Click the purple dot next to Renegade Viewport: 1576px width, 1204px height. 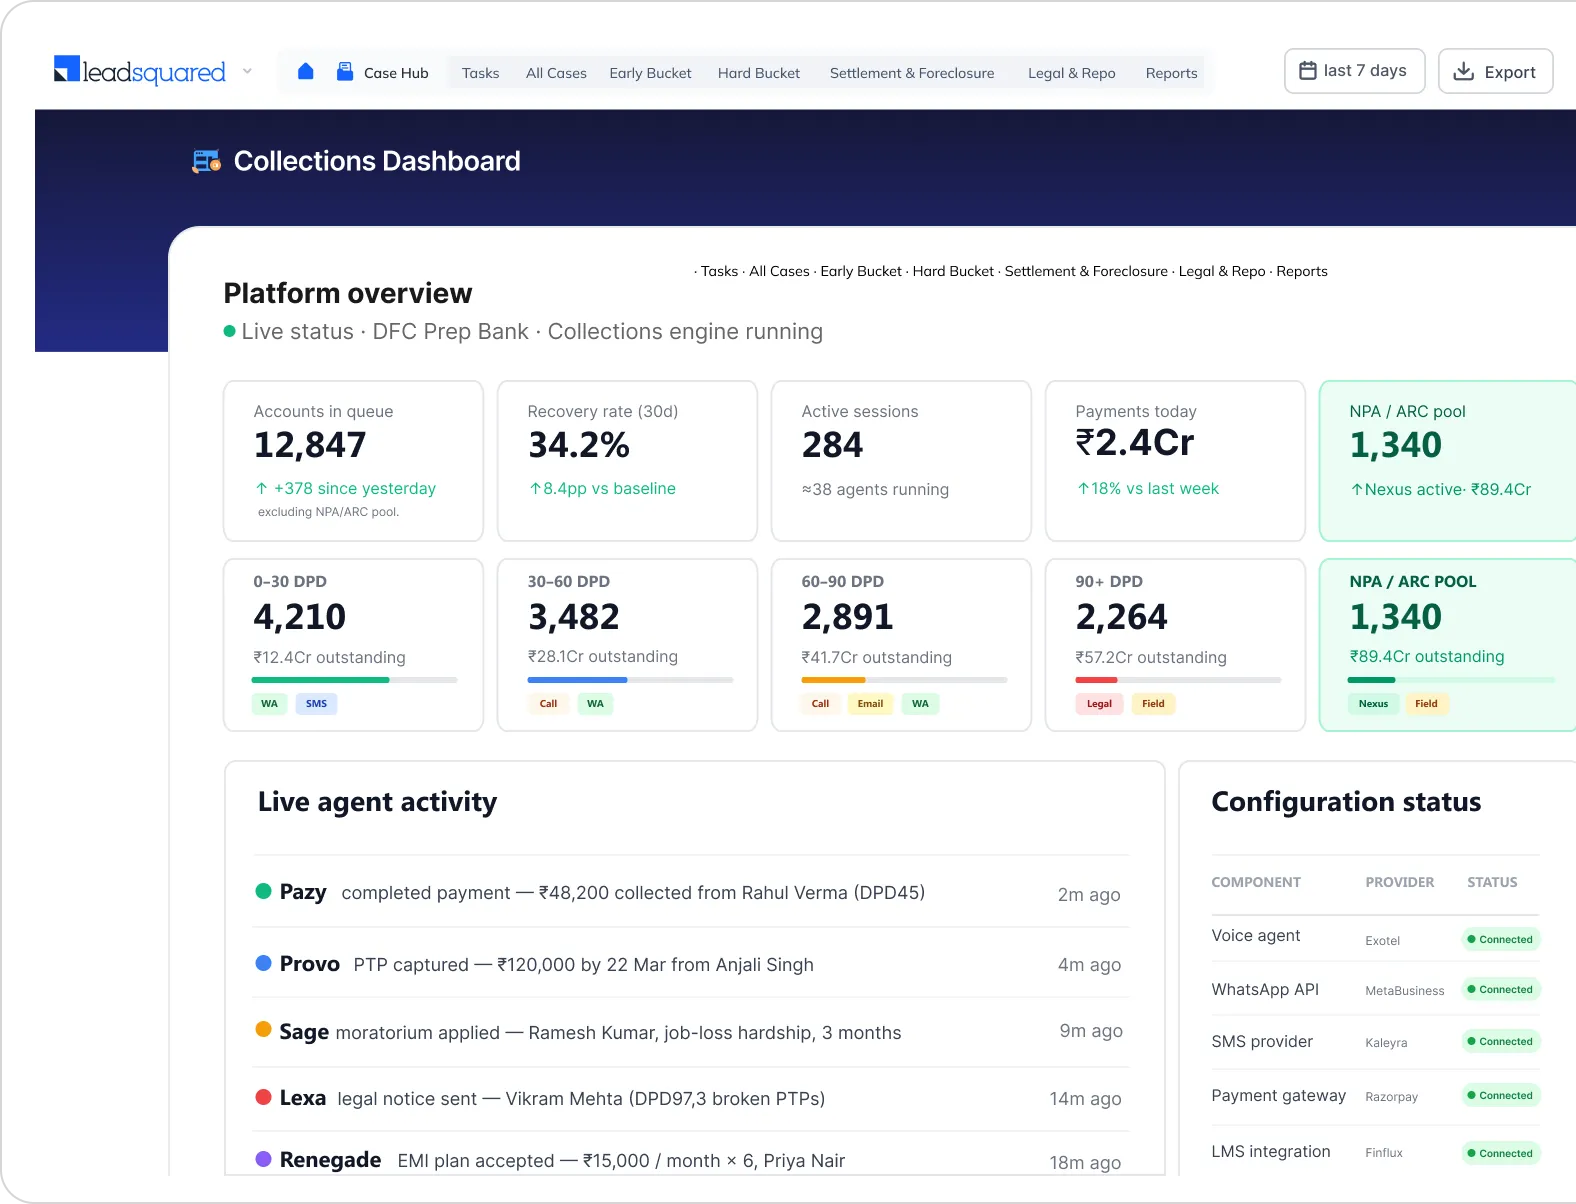point(263,1159)
